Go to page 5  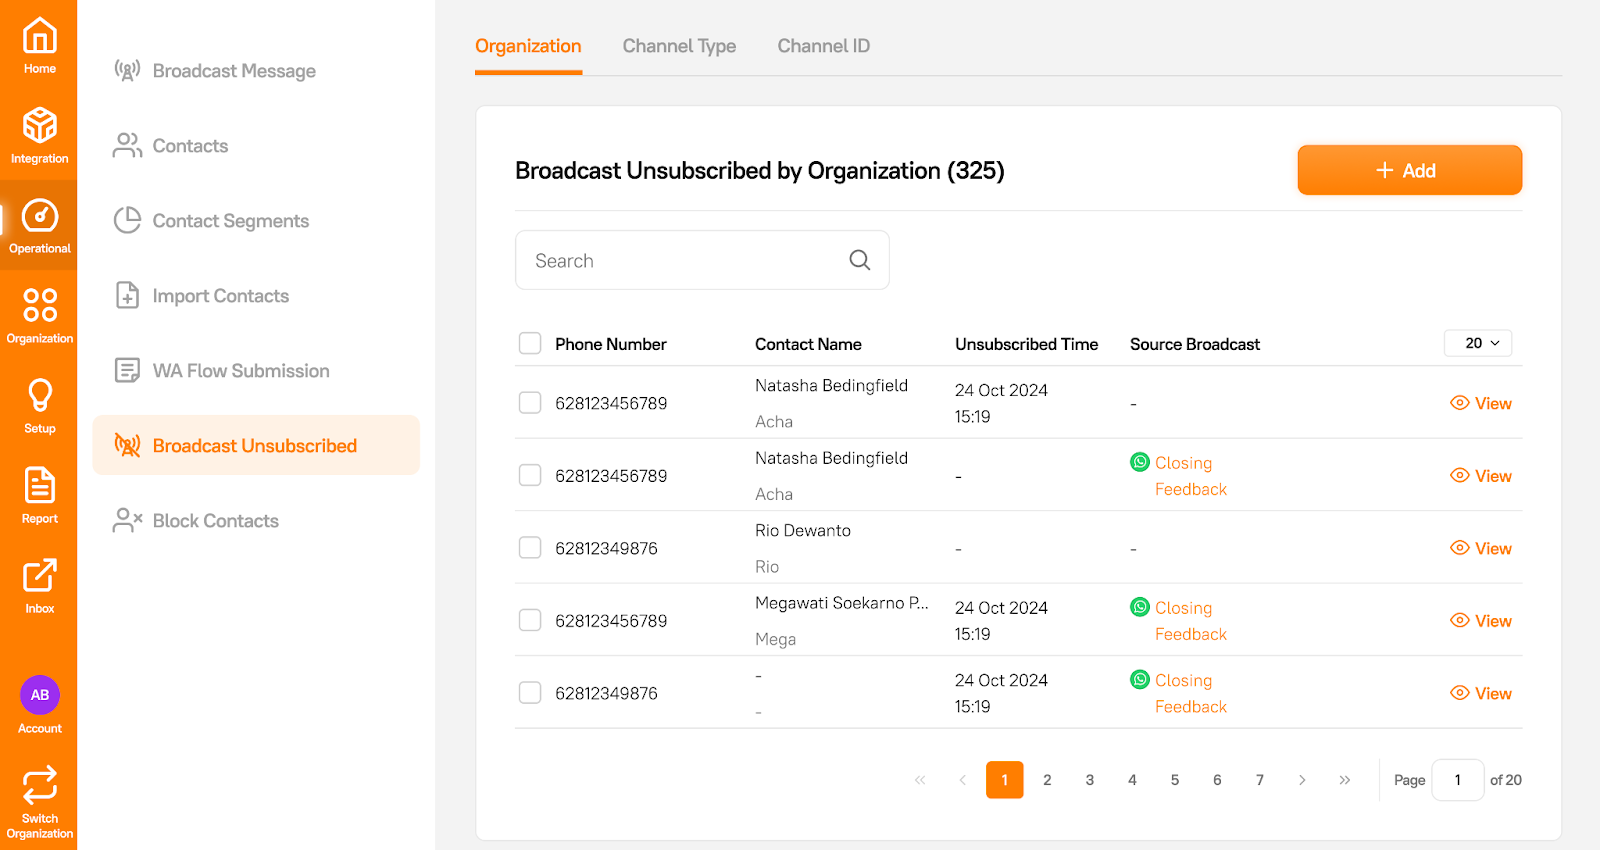pos(1175,780)
